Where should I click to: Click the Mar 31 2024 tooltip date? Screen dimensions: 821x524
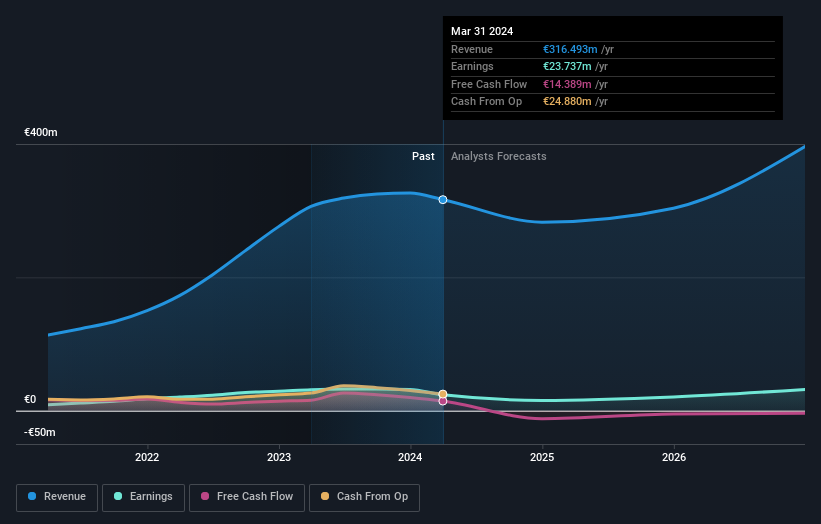(482, 31)
